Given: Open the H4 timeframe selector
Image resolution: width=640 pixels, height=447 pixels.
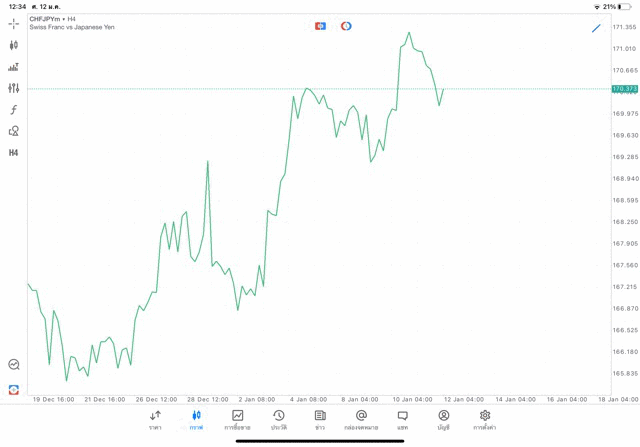Looking at the screenshot, I should (14, 153).
